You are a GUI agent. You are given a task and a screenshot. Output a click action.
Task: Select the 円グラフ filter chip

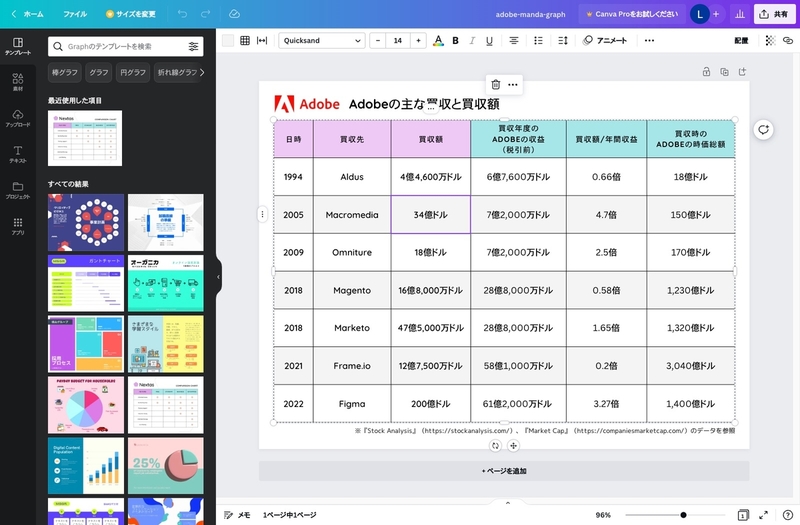click(x=133, y=72)
